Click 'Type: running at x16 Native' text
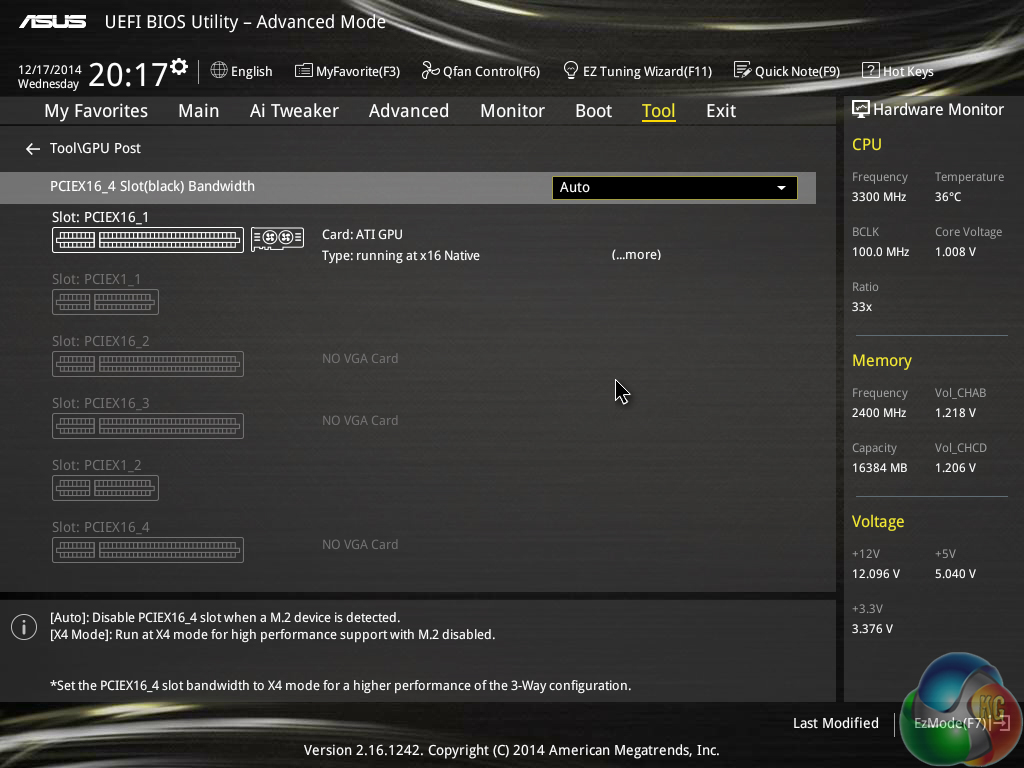 tap(400, 255)
